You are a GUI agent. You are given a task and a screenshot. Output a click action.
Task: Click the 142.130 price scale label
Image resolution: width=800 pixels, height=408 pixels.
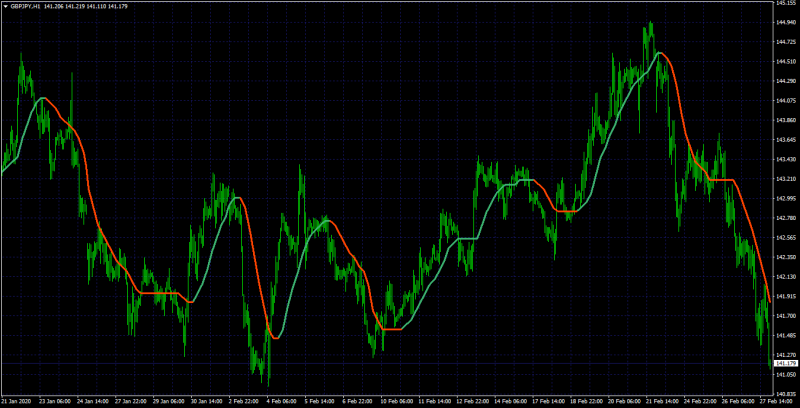[x=786, y=276]
